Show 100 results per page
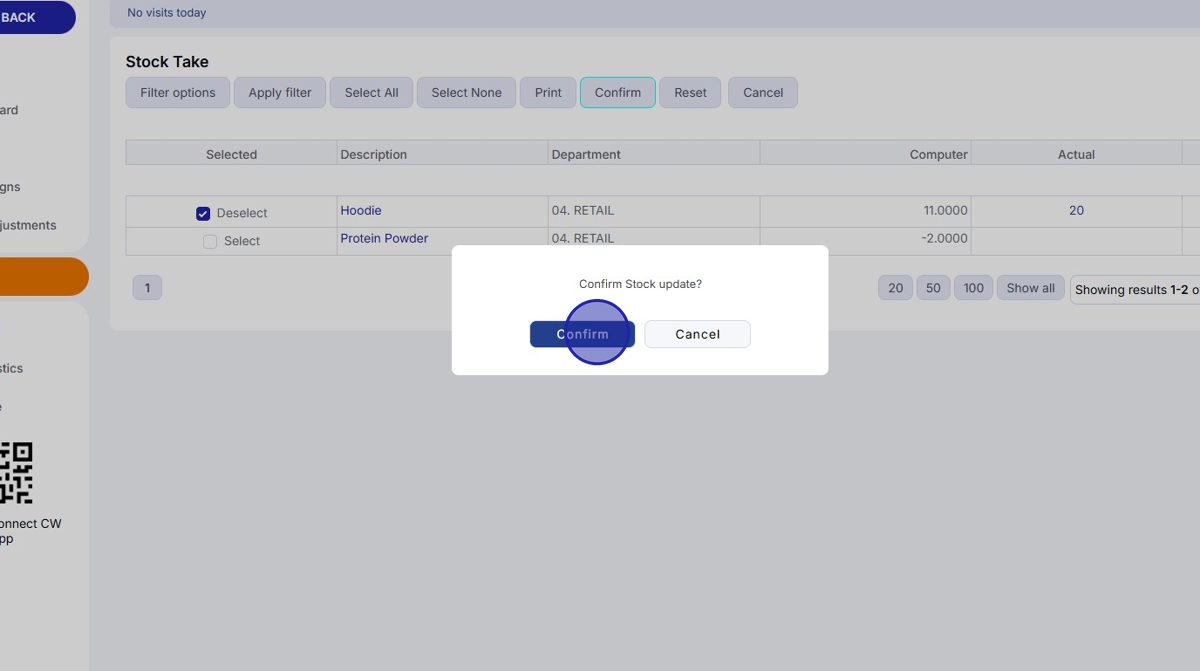This screenshot has height=671, width=1200. tap(974, 288)
